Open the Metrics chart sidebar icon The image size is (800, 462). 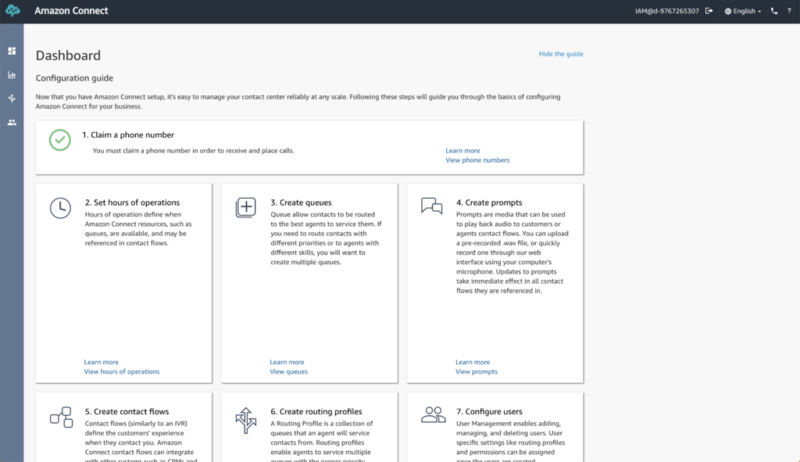[12, 75]
